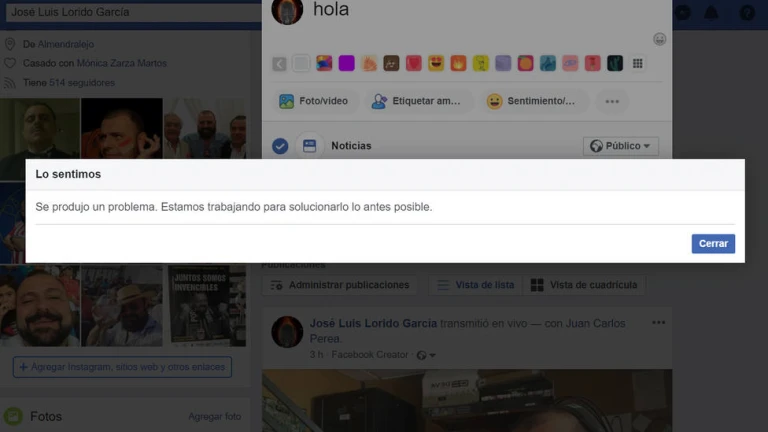Open the Público audience dropdown
The height and width of the screenshot is (432, 768).
point(620,146)
